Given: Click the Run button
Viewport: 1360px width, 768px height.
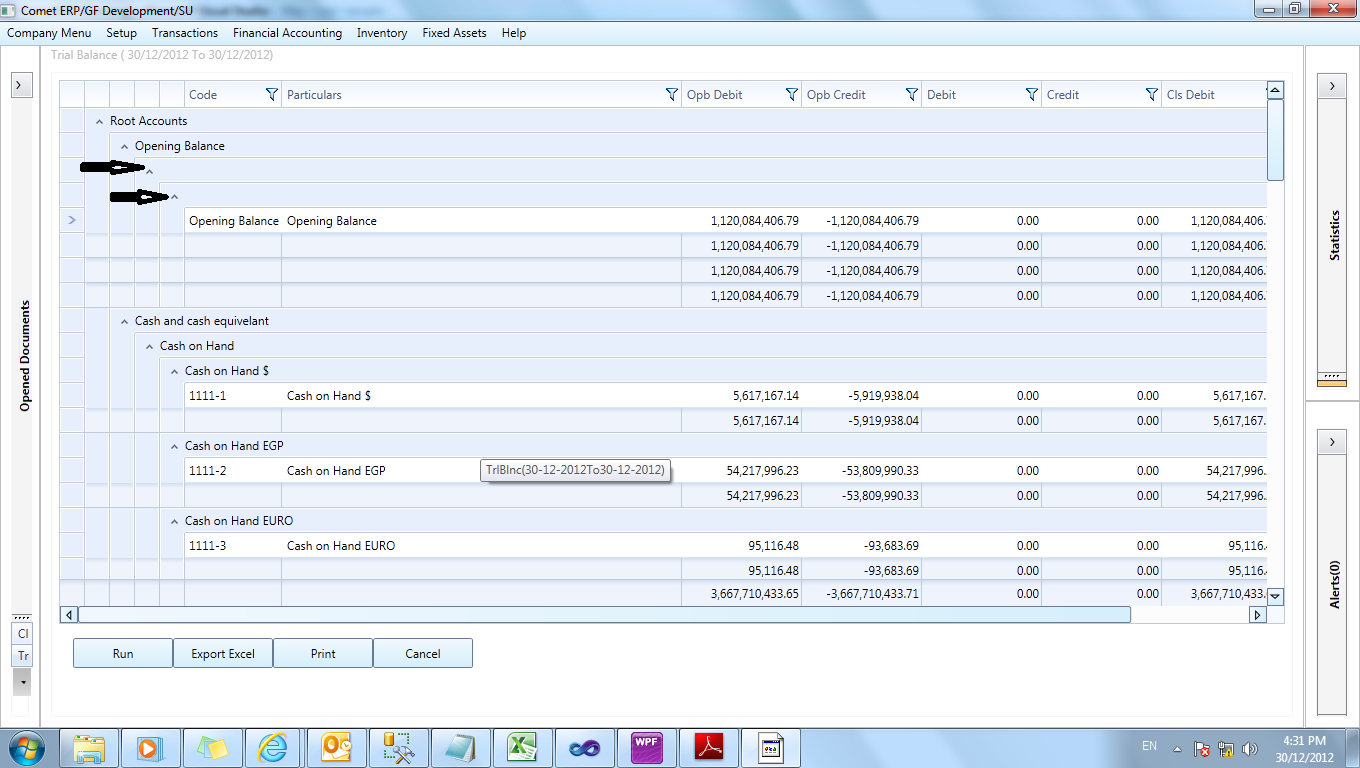Looking at the screenshot, I should tap(123, 653).
